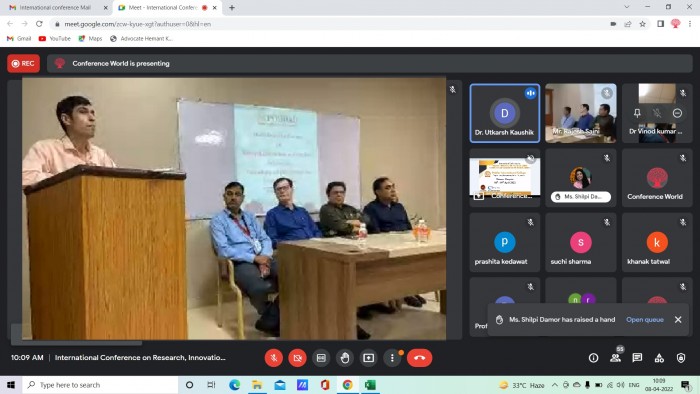Toggle closed captions
Image resolution: width=700 pixels, height=394 pixels.
321,358
